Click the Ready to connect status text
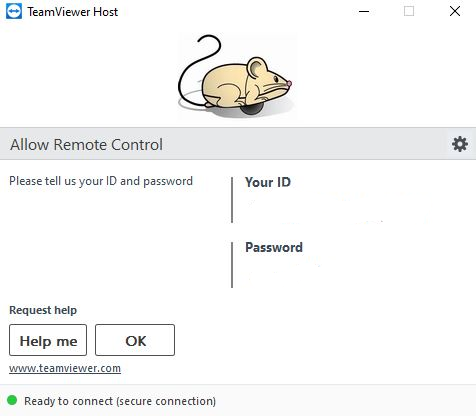 (120, 401)
